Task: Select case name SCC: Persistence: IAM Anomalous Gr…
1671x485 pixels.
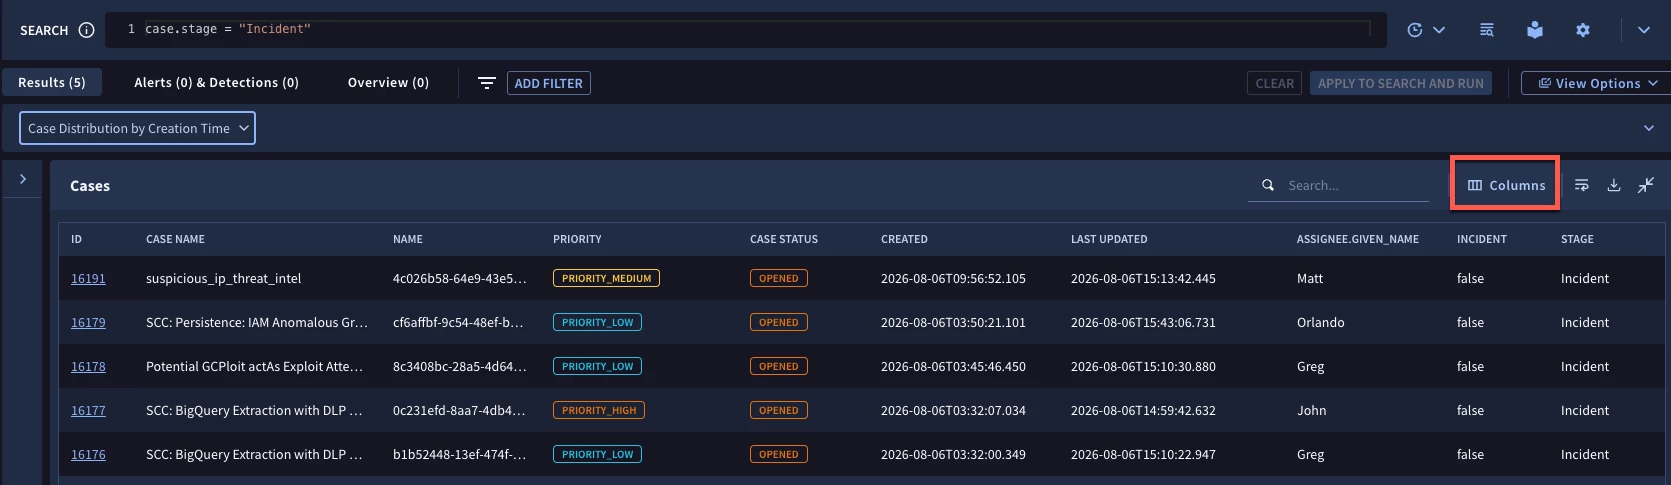Action: (x=257, y=322)
